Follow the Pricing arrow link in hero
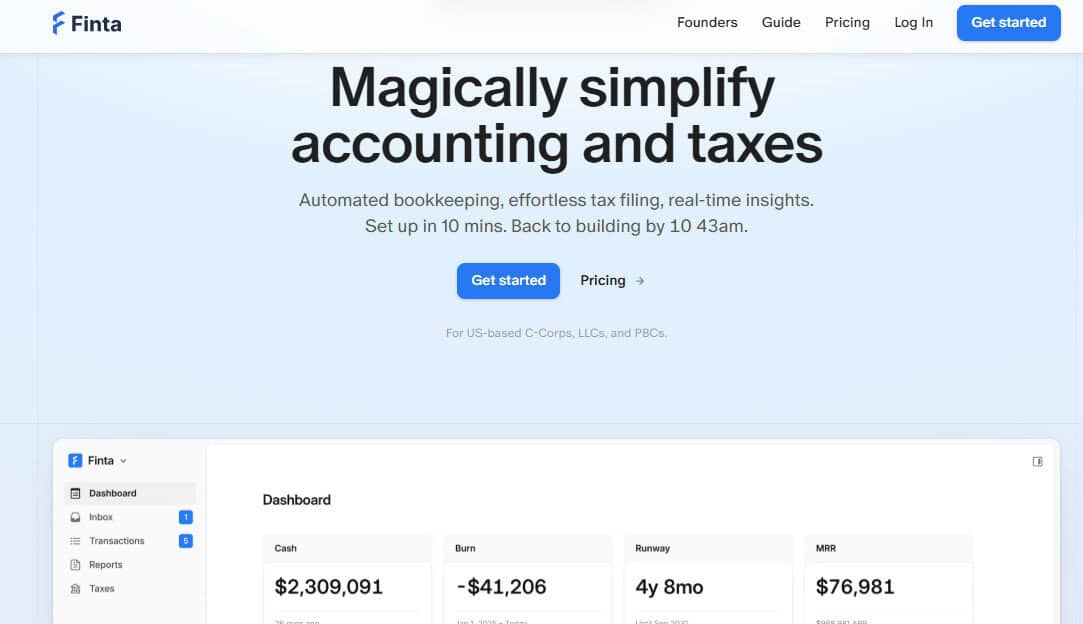 point(612,281)
